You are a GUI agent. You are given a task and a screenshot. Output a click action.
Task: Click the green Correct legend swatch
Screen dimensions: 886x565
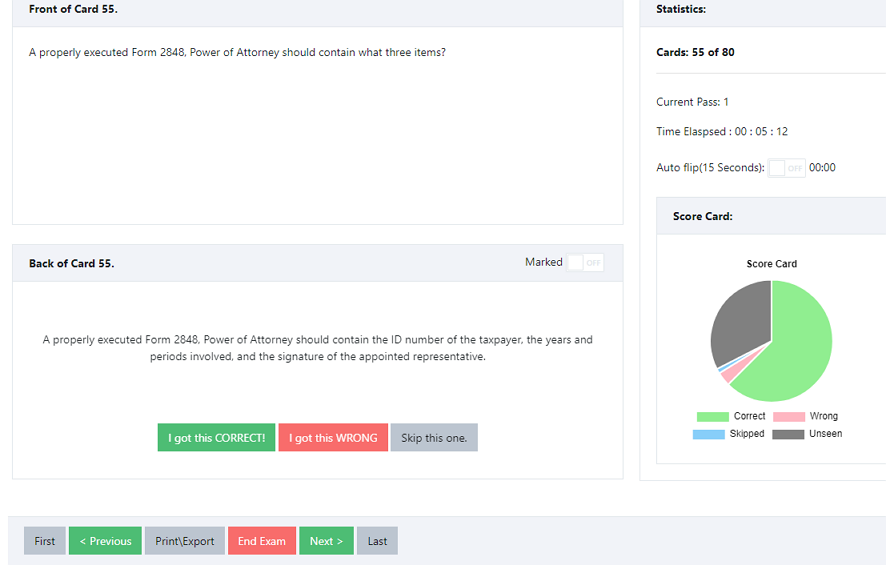(x=713, y=416)
